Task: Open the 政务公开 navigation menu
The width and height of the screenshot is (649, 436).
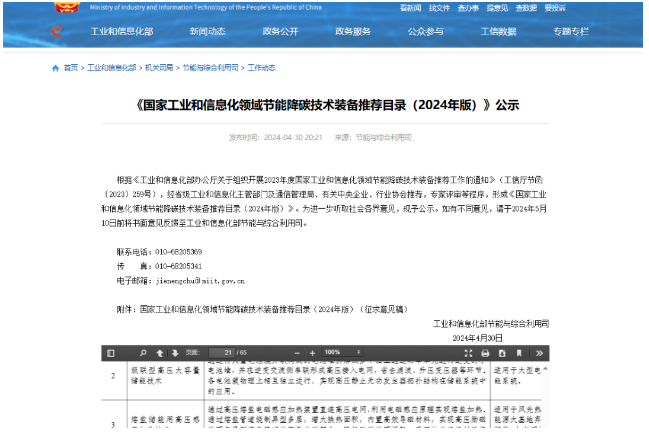Action: [280, 31]
